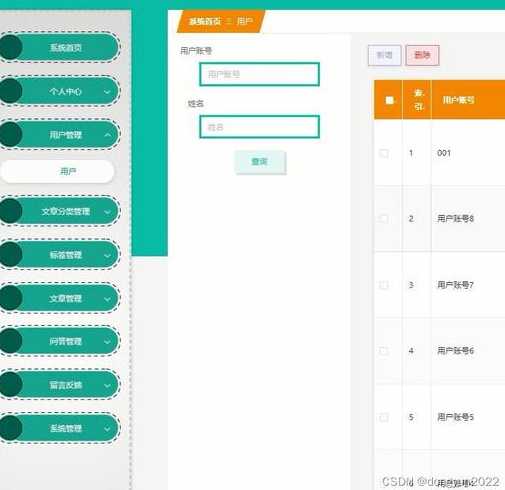Check the box for 用户账号5 row
The image size is (505, 490).
(384, 417)
